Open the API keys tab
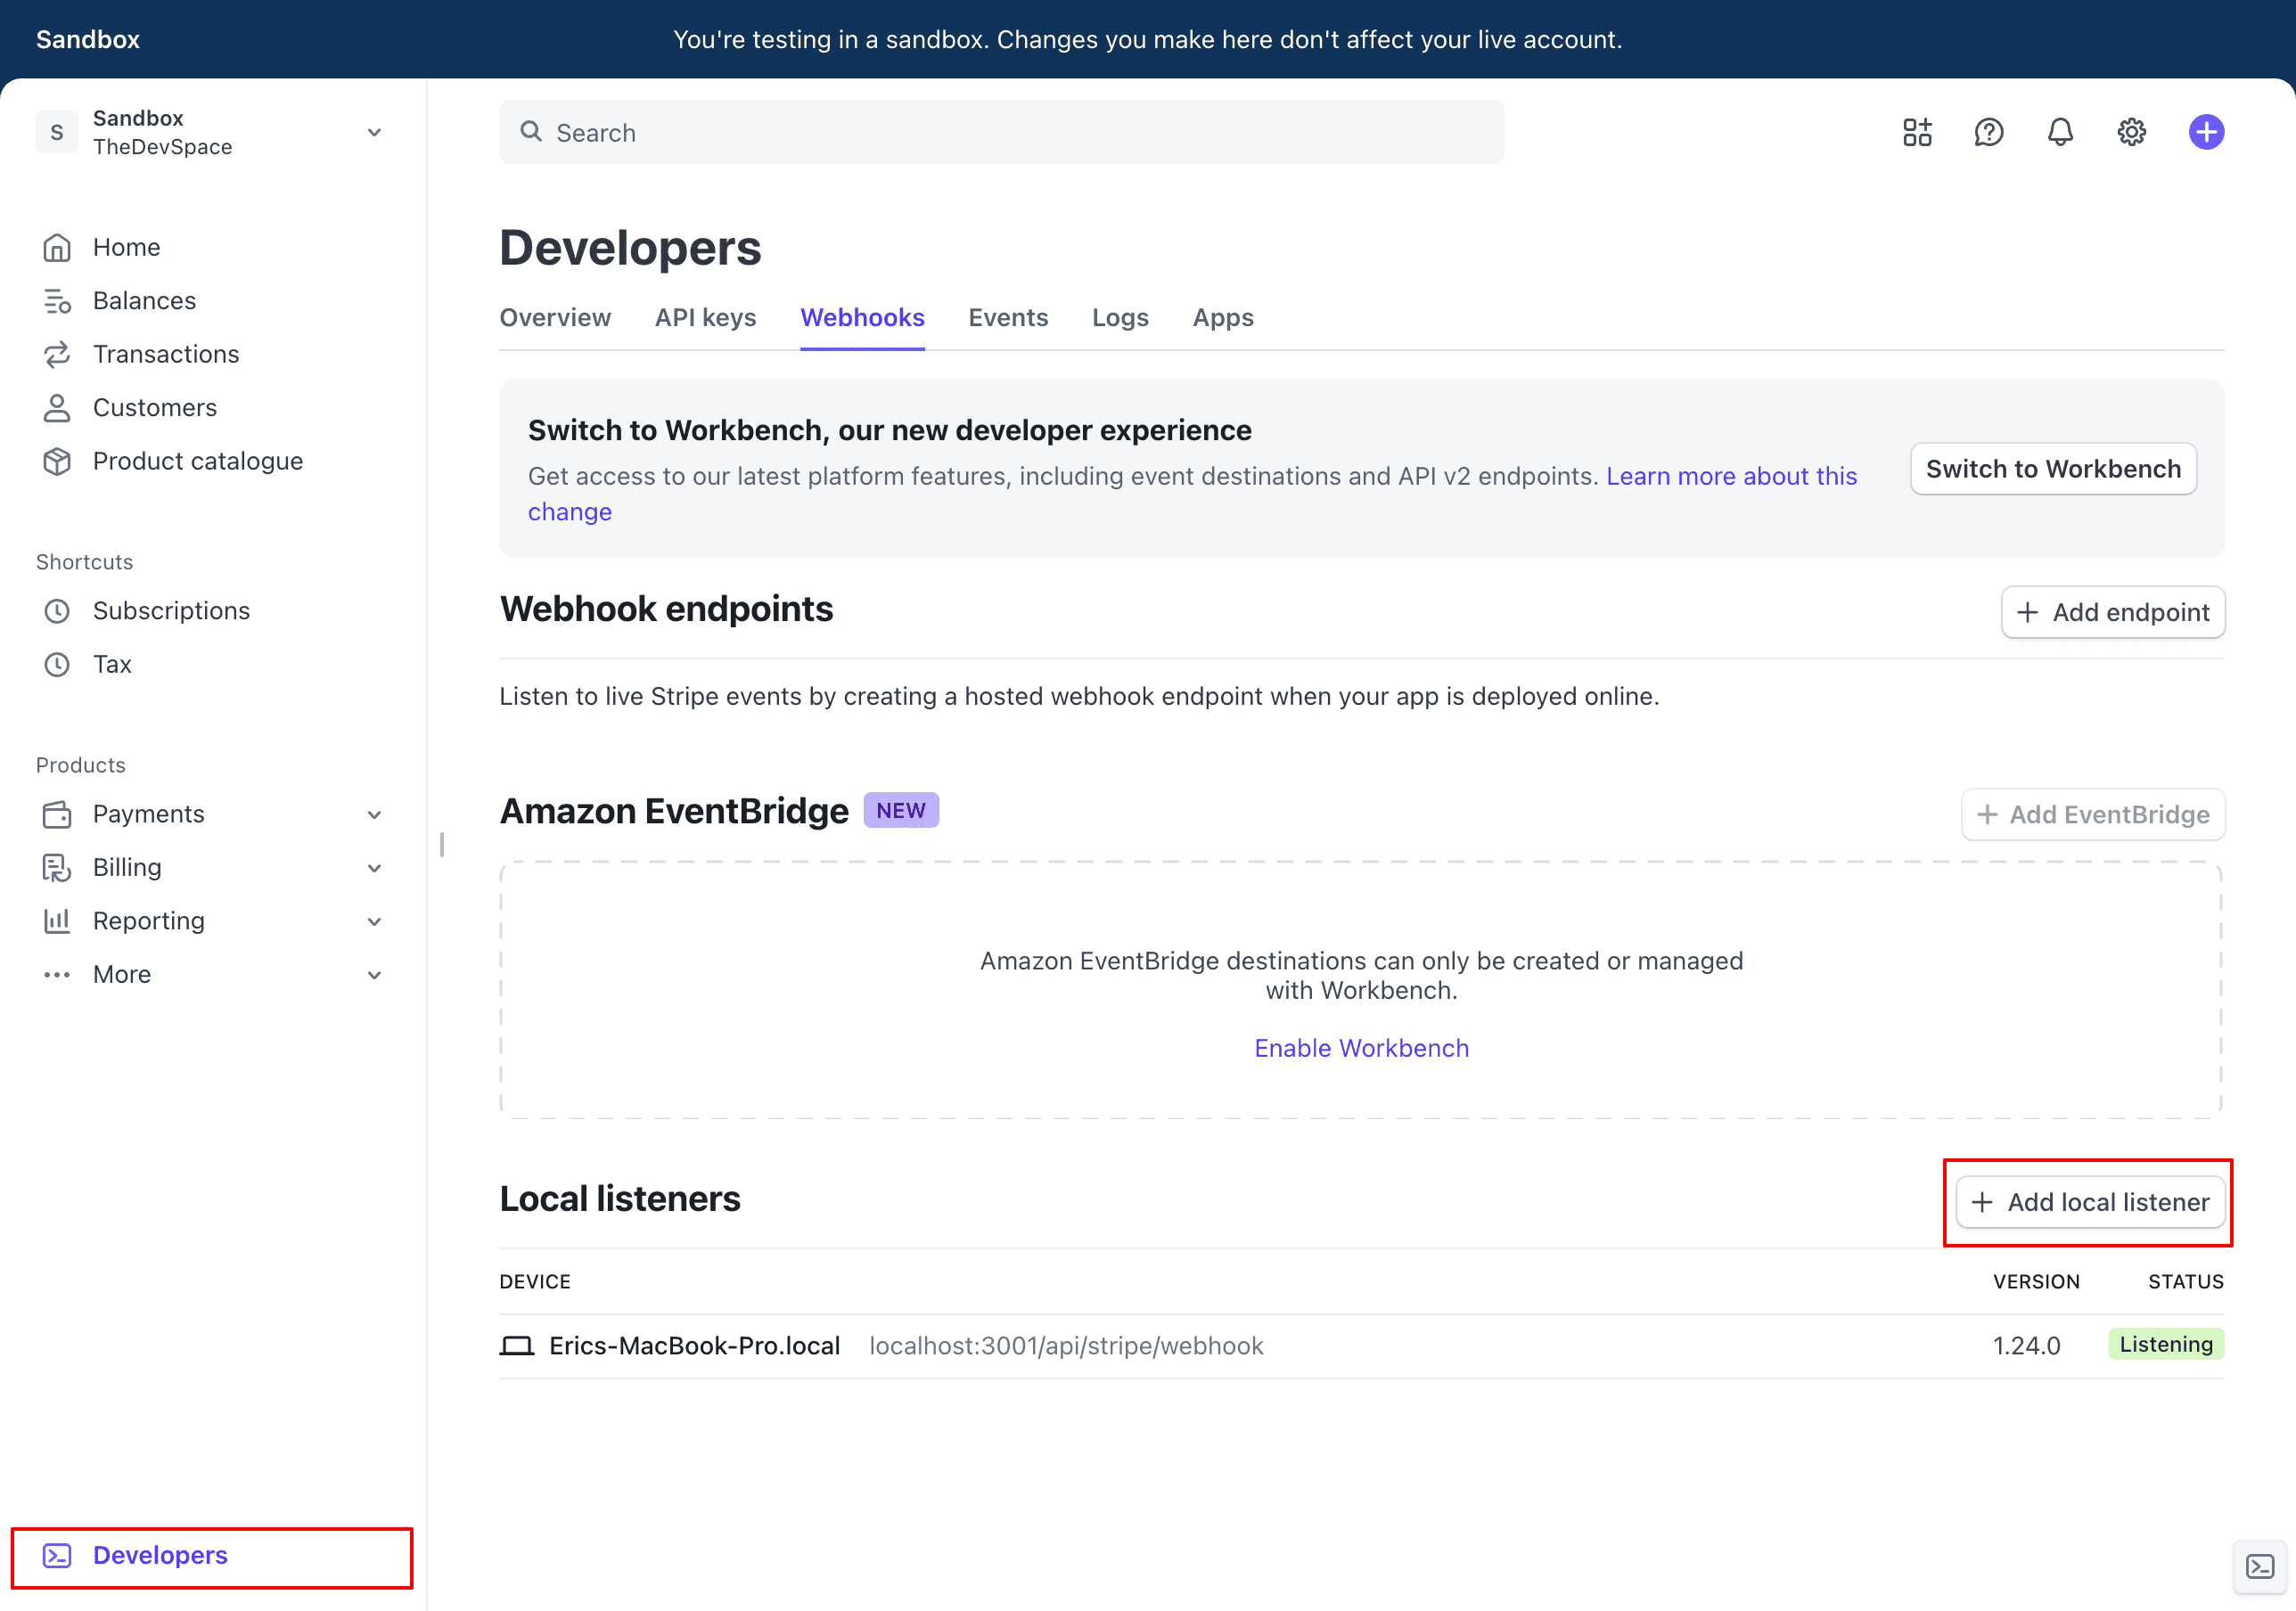 705,317
